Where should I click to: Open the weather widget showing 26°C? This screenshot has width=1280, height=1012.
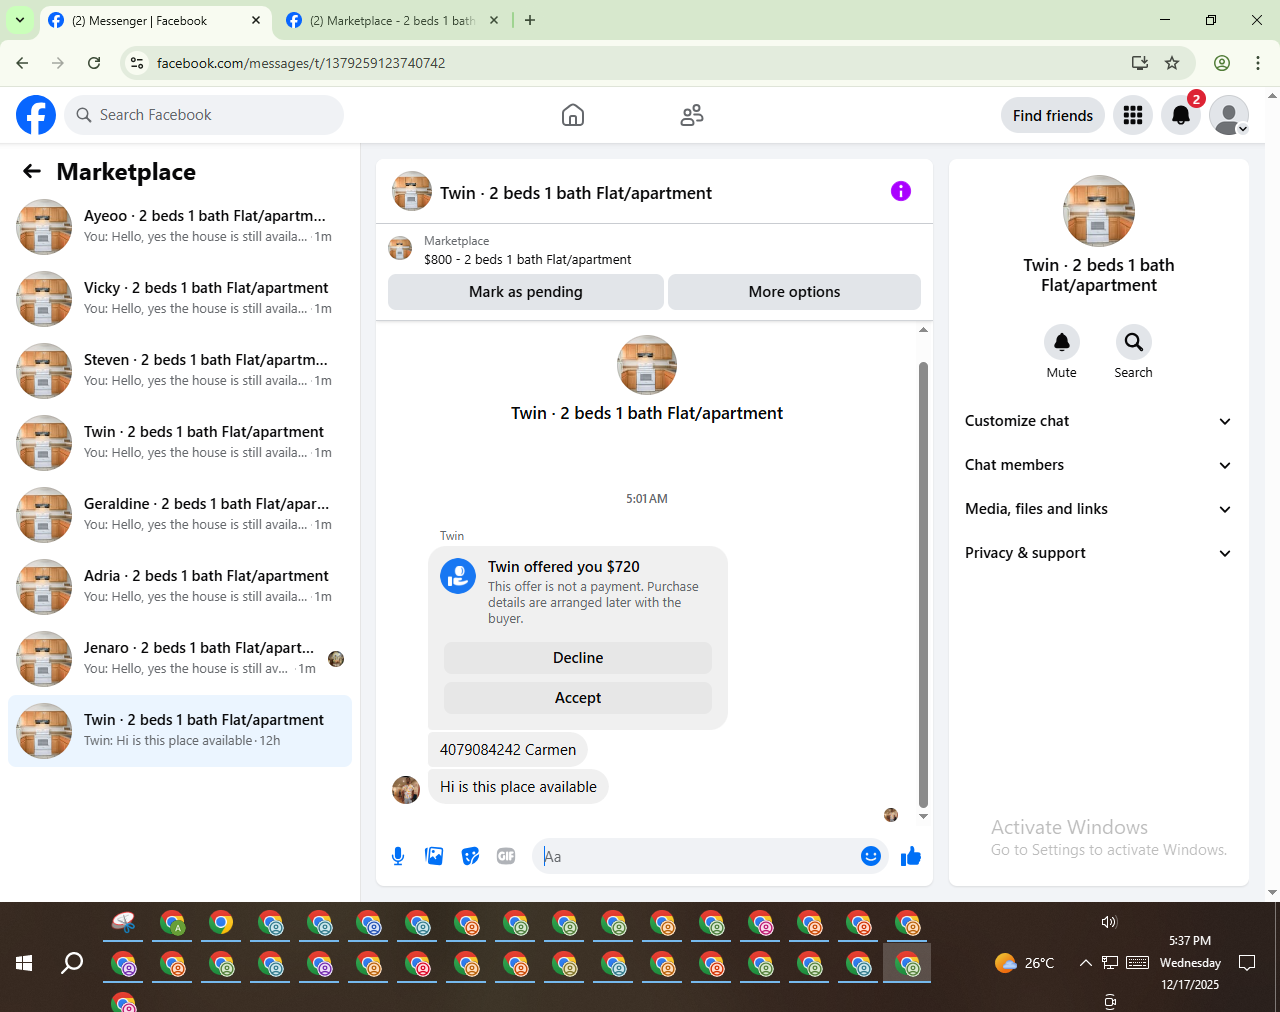(1025, 963)
